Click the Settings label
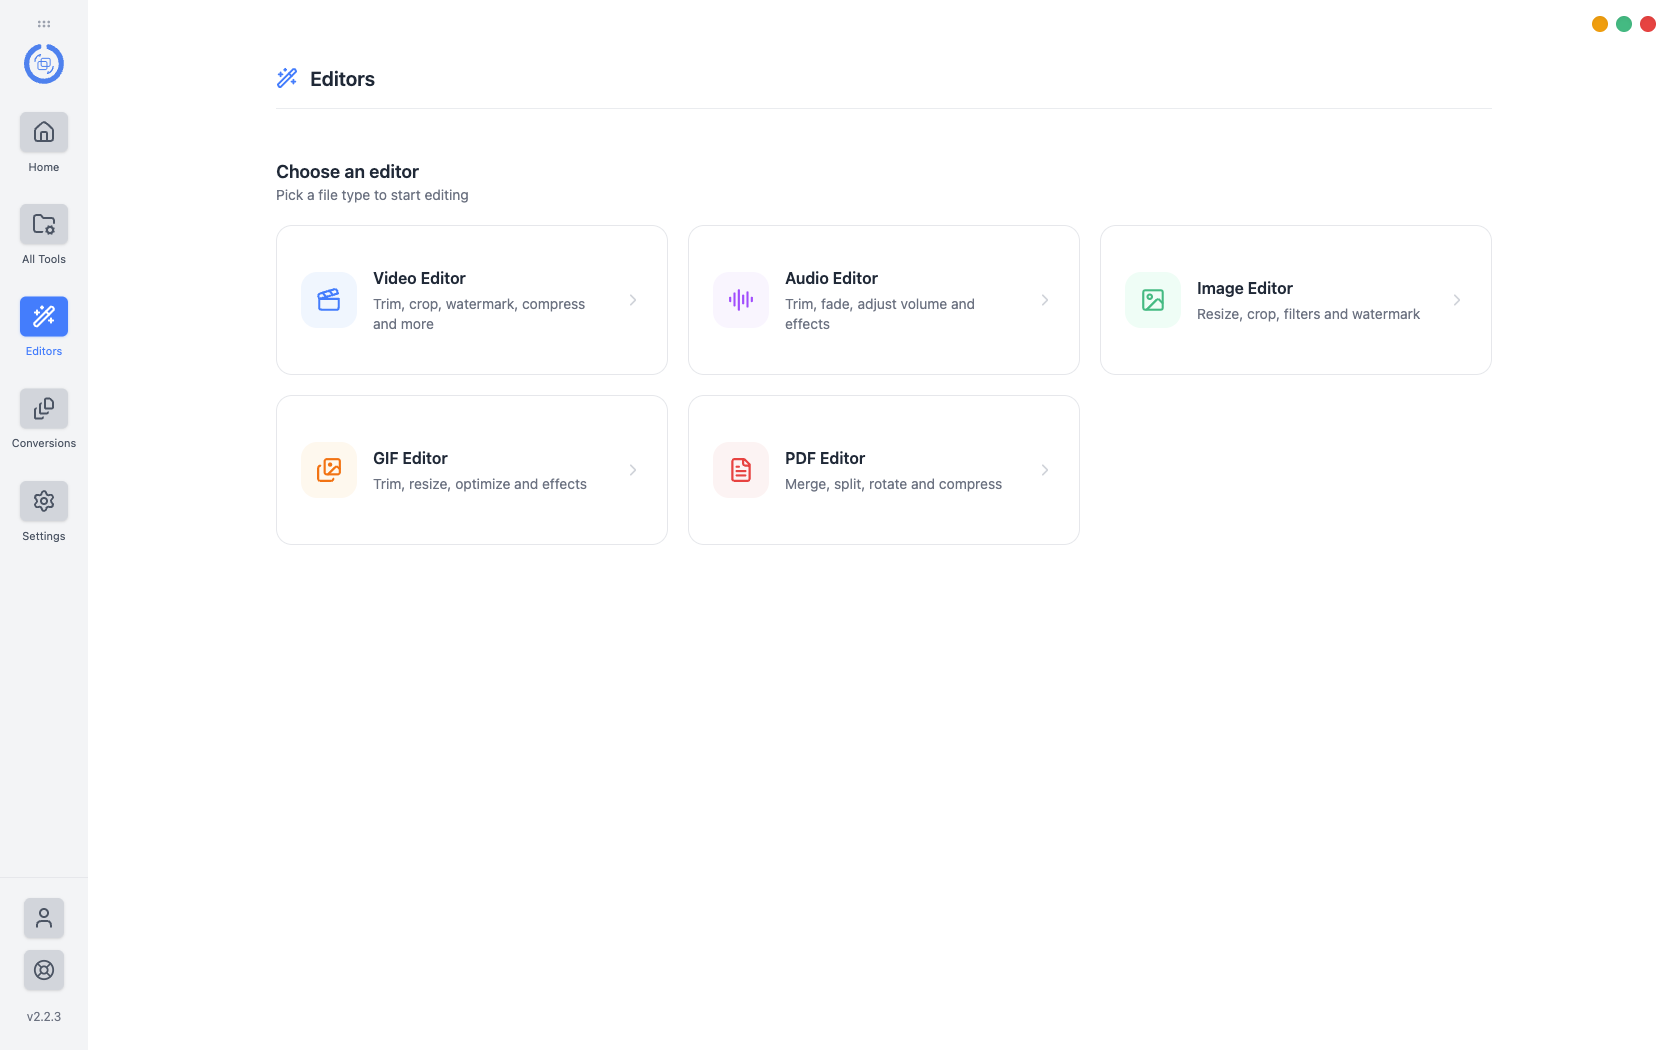Viewport: 1680px width, 1050px height. (x=44, y=536)
